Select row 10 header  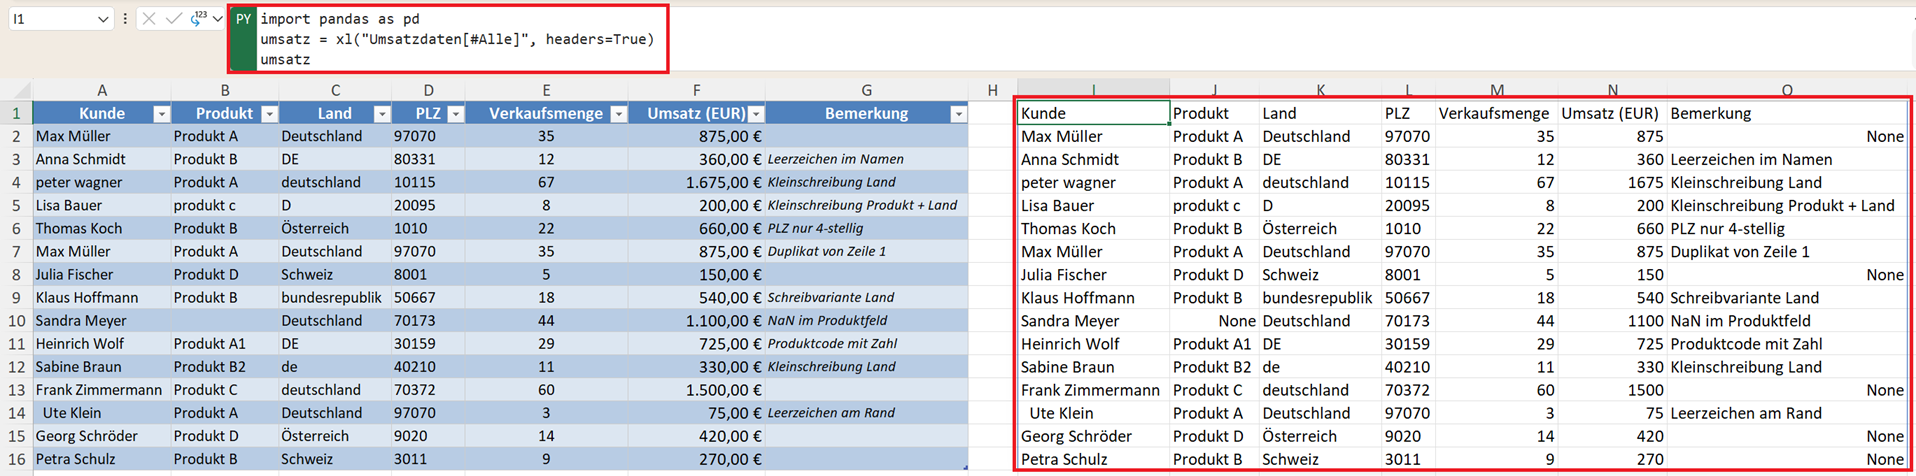16,321
